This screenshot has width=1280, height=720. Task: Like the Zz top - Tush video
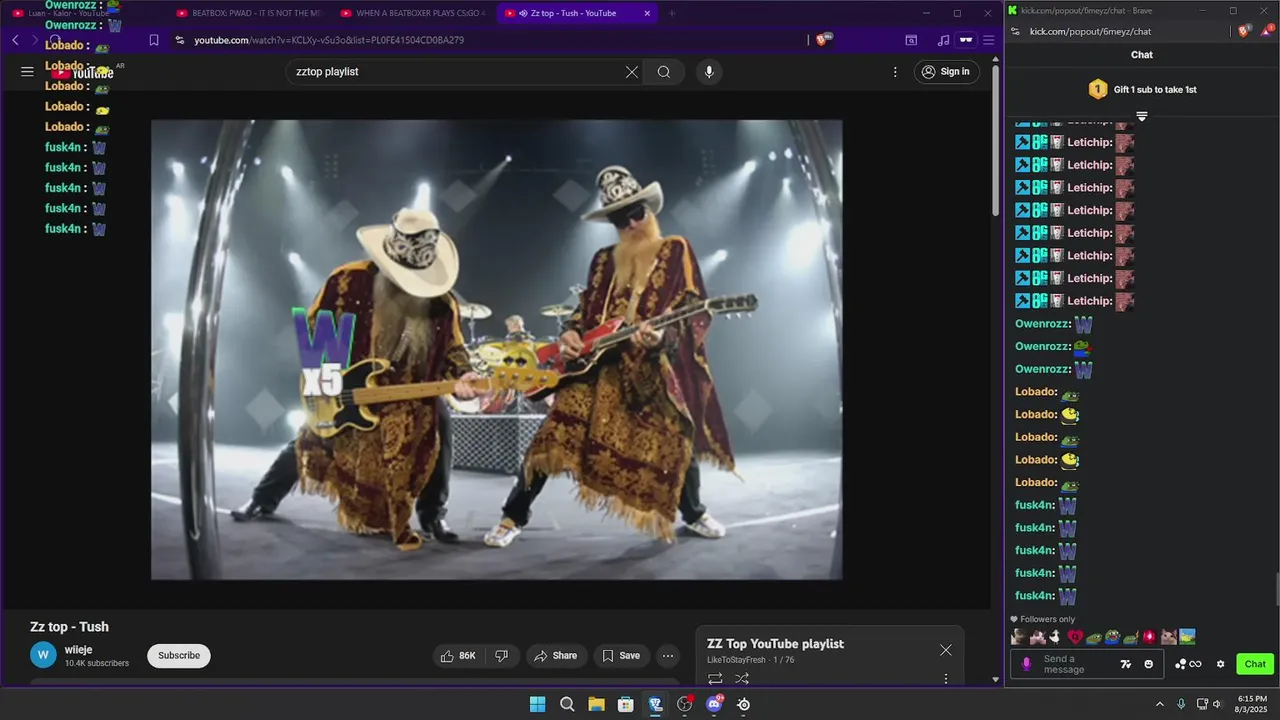[x=459, y=656]
